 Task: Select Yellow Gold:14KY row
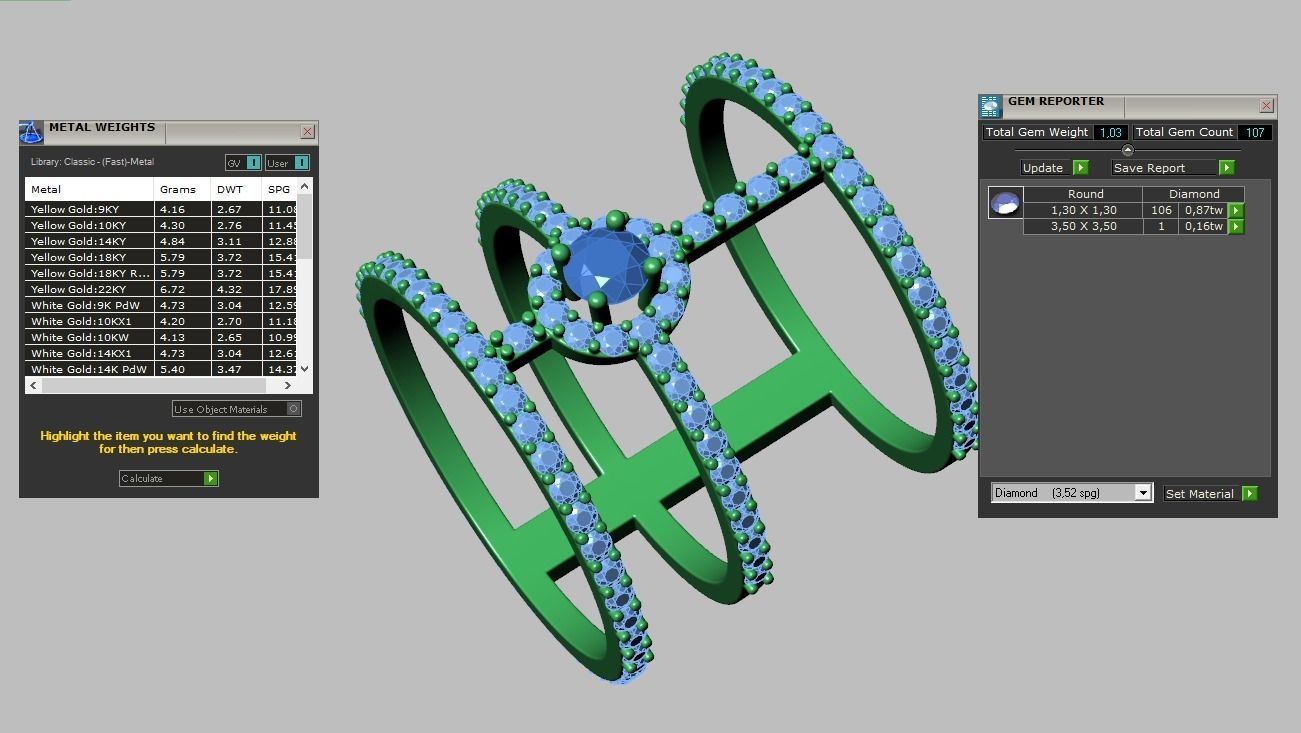pyautogui.click(x=161, y=241)
